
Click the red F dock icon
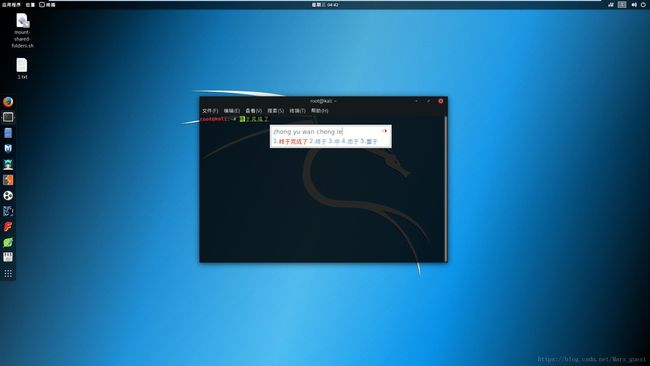pos(8,227)
